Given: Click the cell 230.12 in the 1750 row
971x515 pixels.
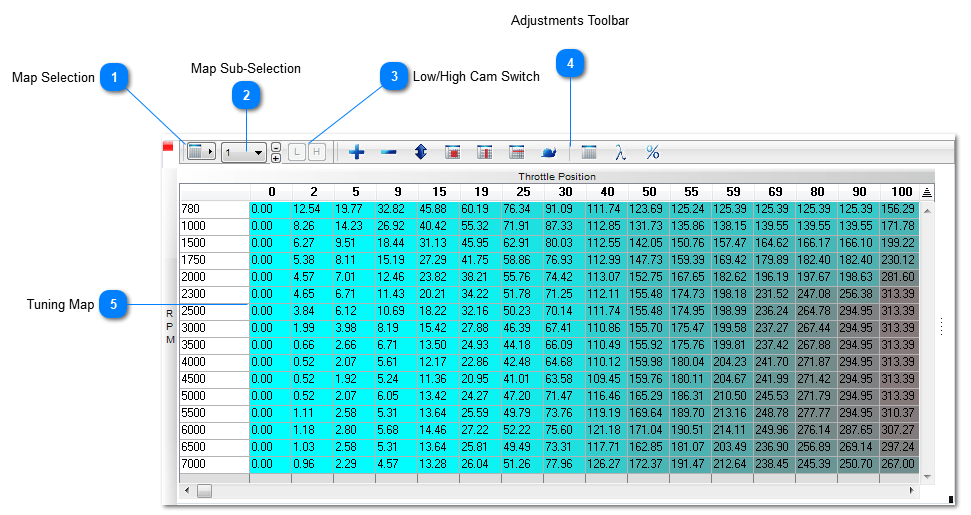Looking at the screenshot, I should (899, 260).
